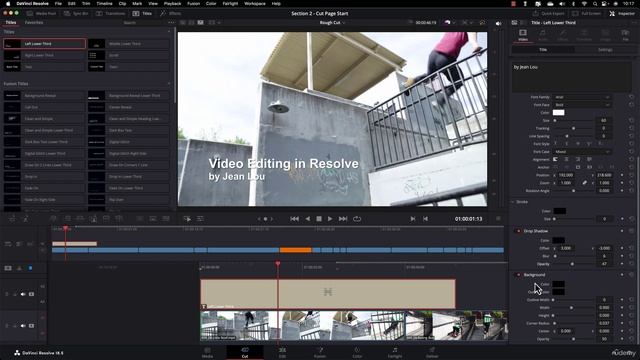Select the beige title clip in timeline
The height and width of the screenshot is (360, 640).
(328, 294)
